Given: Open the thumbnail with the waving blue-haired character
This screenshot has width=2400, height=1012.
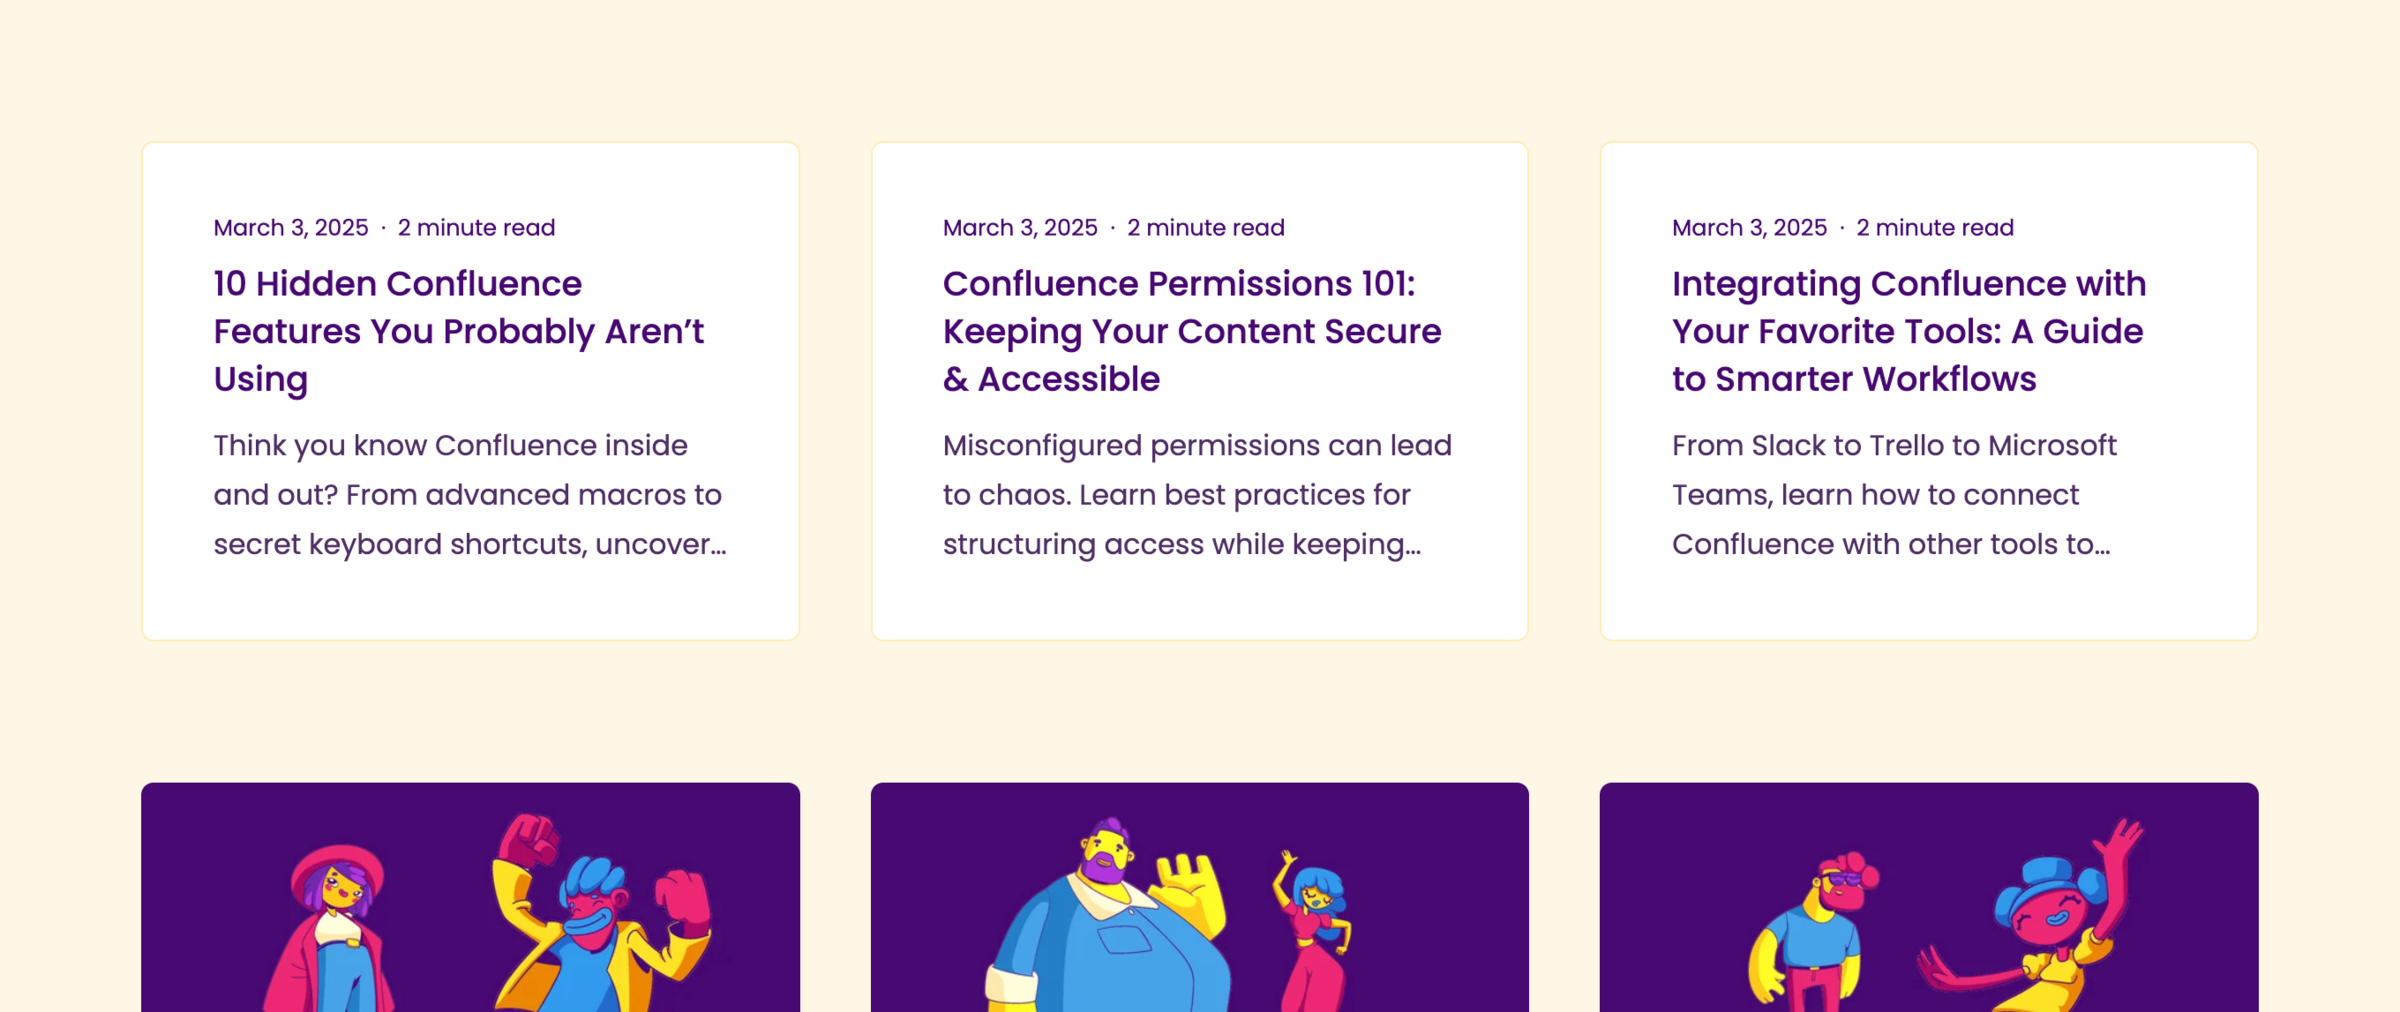Looking at the screenshot, I should click(1928, 897).
